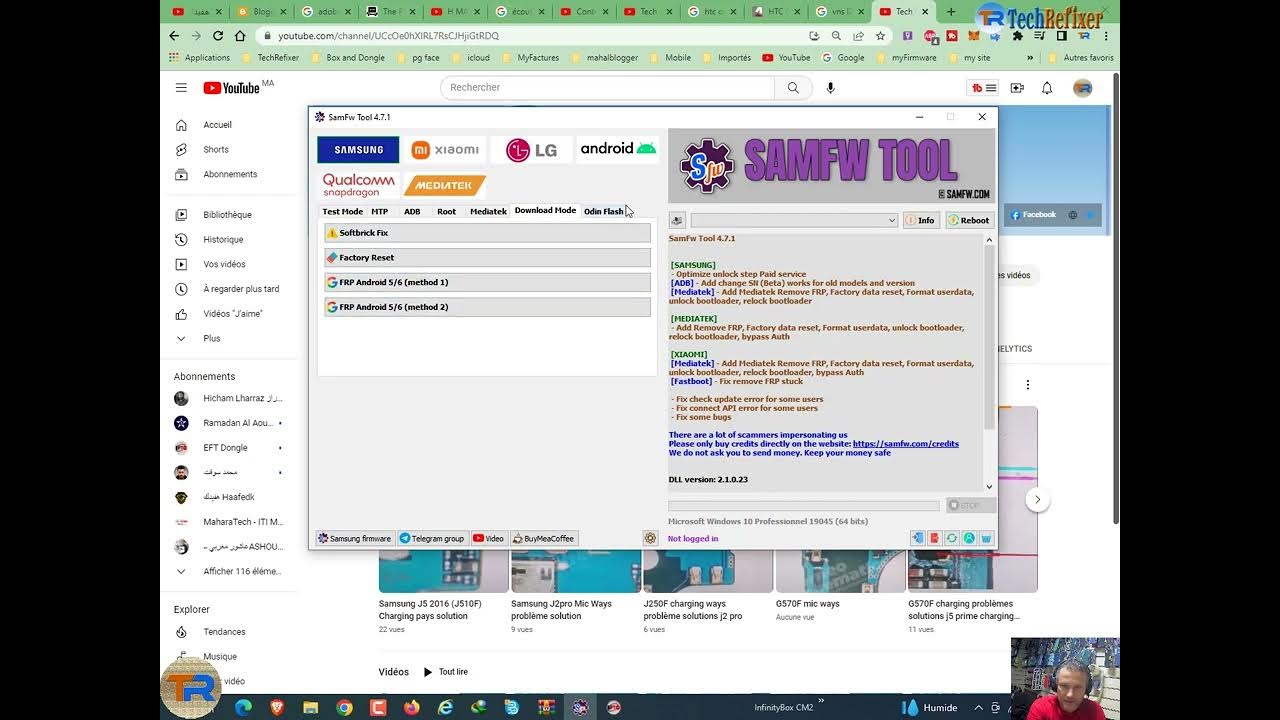Select the Samsung brand button
Image resolution: width=1280 pixels, height=720 pixels.
tap(358, 150)
